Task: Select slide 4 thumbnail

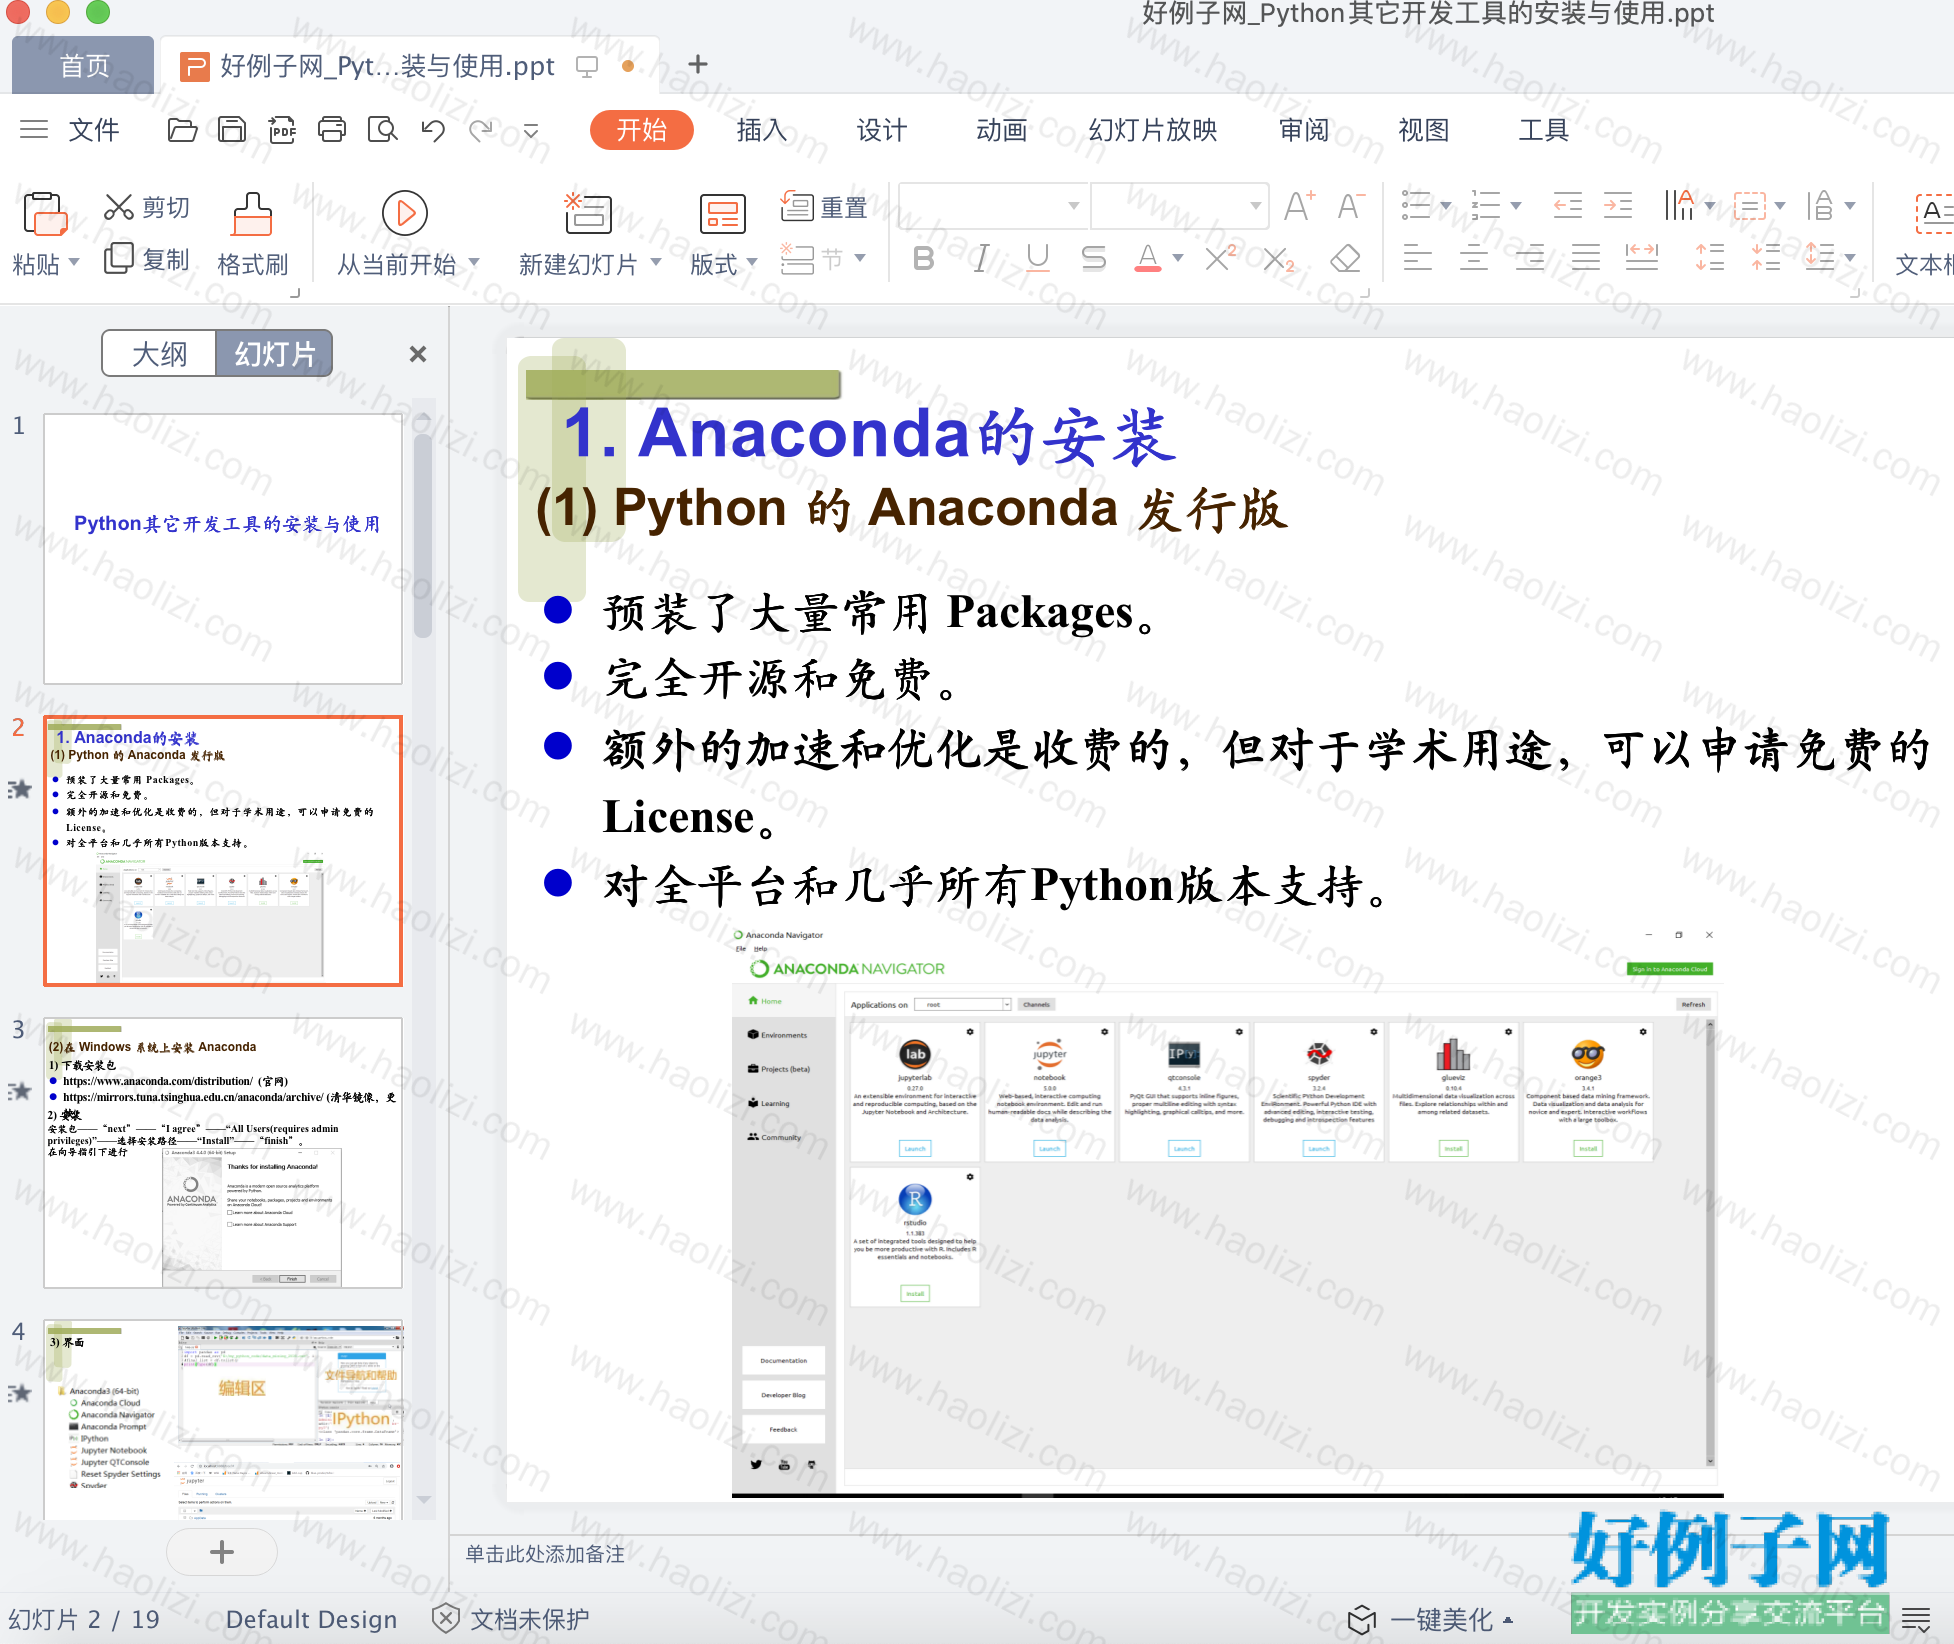Action: [223, 1420]
